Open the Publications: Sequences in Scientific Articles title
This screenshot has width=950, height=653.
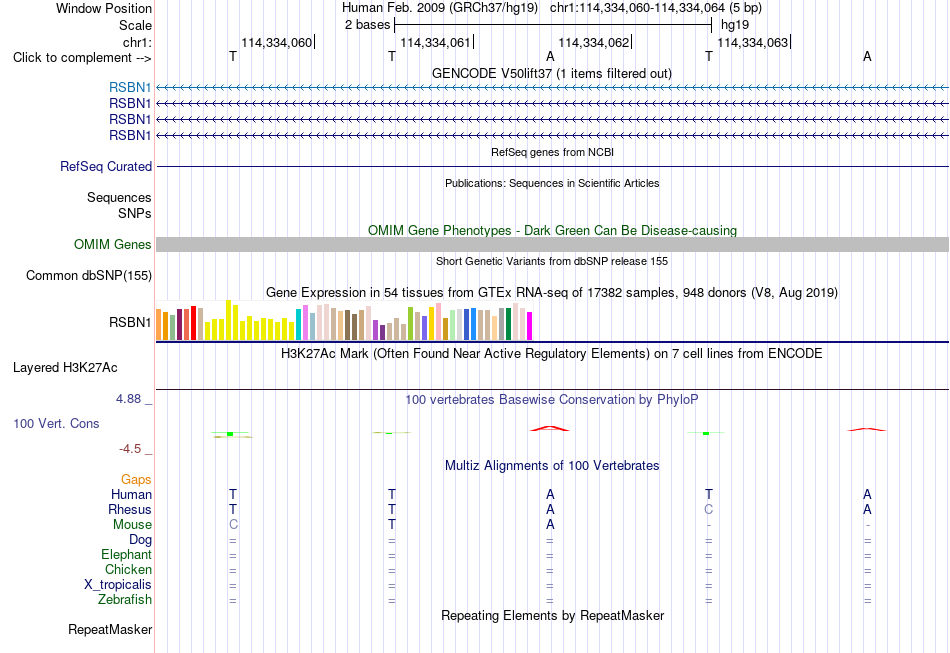(x=552, y=183)
